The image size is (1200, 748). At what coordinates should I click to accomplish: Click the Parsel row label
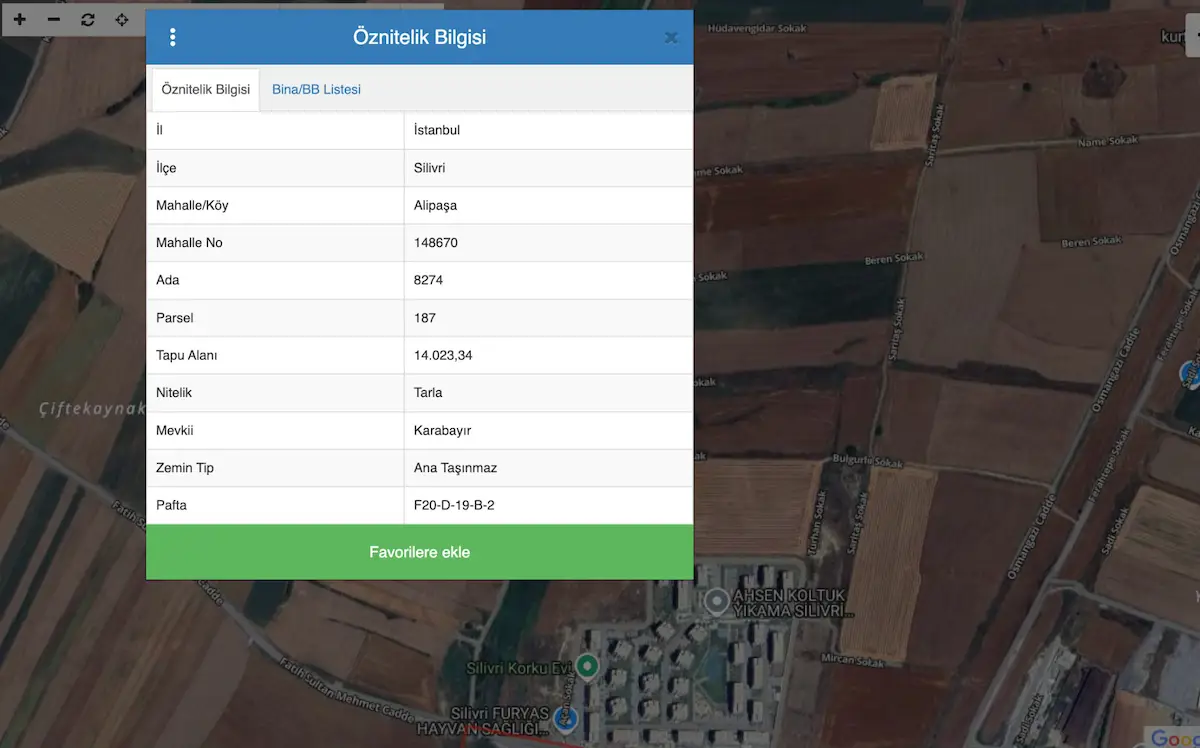click(x=175, y=318)
